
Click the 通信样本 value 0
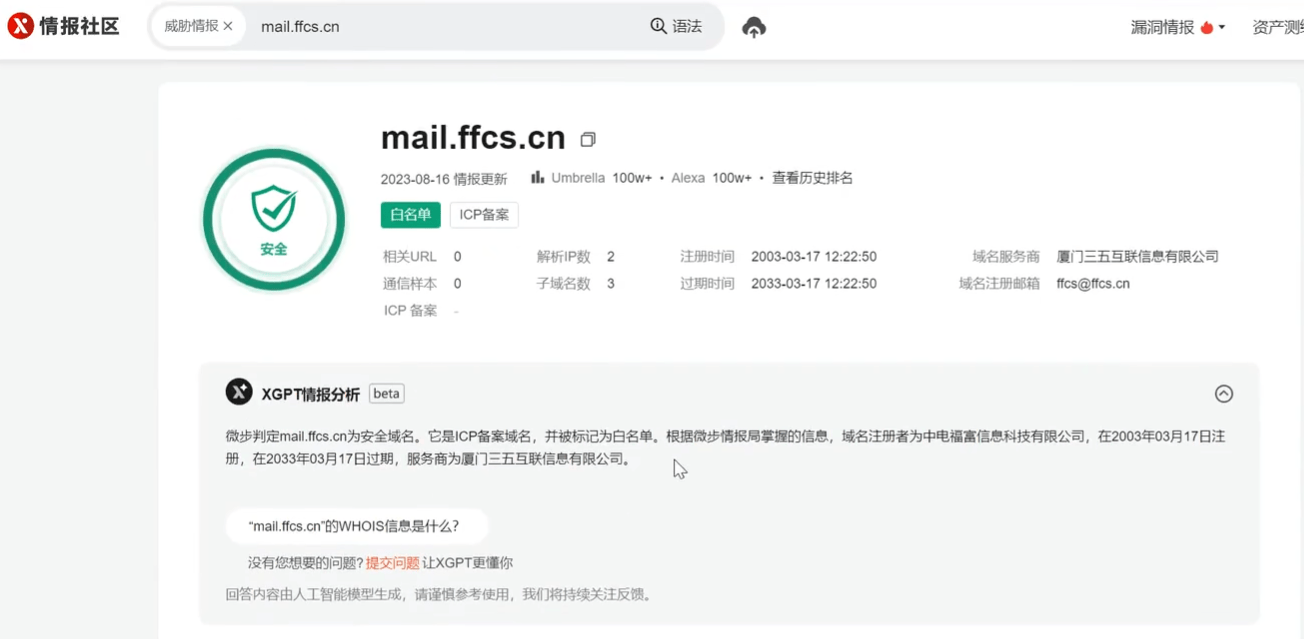pos(458,284)
